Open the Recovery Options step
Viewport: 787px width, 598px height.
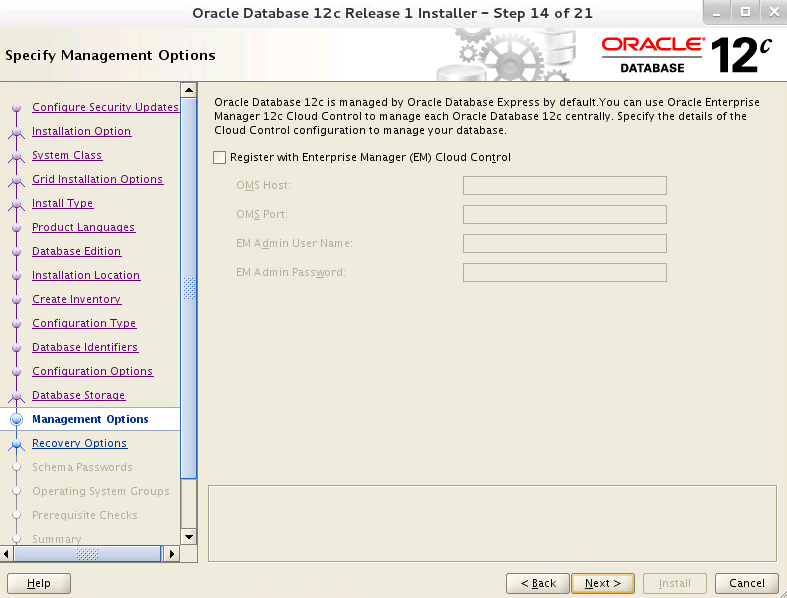[79, 443]
